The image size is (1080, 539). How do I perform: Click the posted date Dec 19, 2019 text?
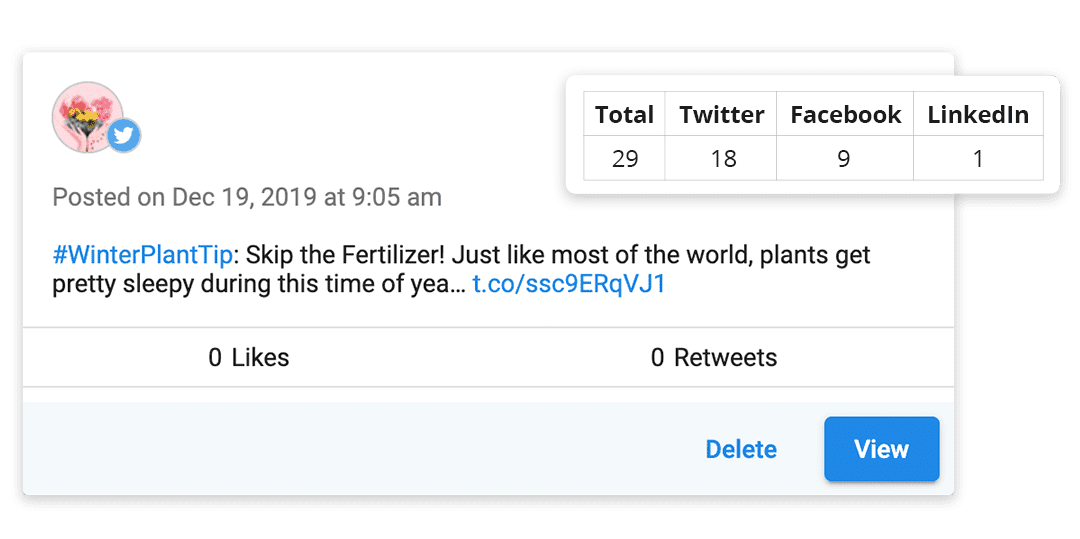(x=246, y=197)
